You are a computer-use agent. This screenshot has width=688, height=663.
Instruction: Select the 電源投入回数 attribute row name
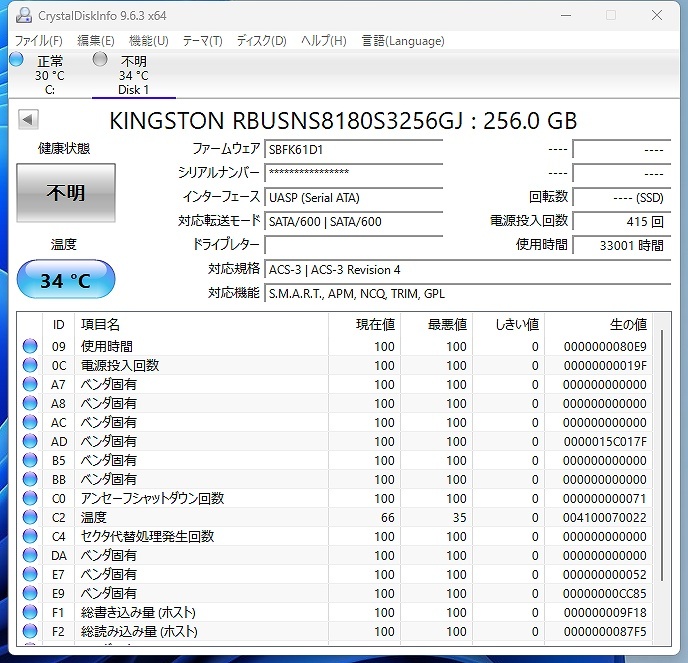pyautogui.click(x=120, y=365)
